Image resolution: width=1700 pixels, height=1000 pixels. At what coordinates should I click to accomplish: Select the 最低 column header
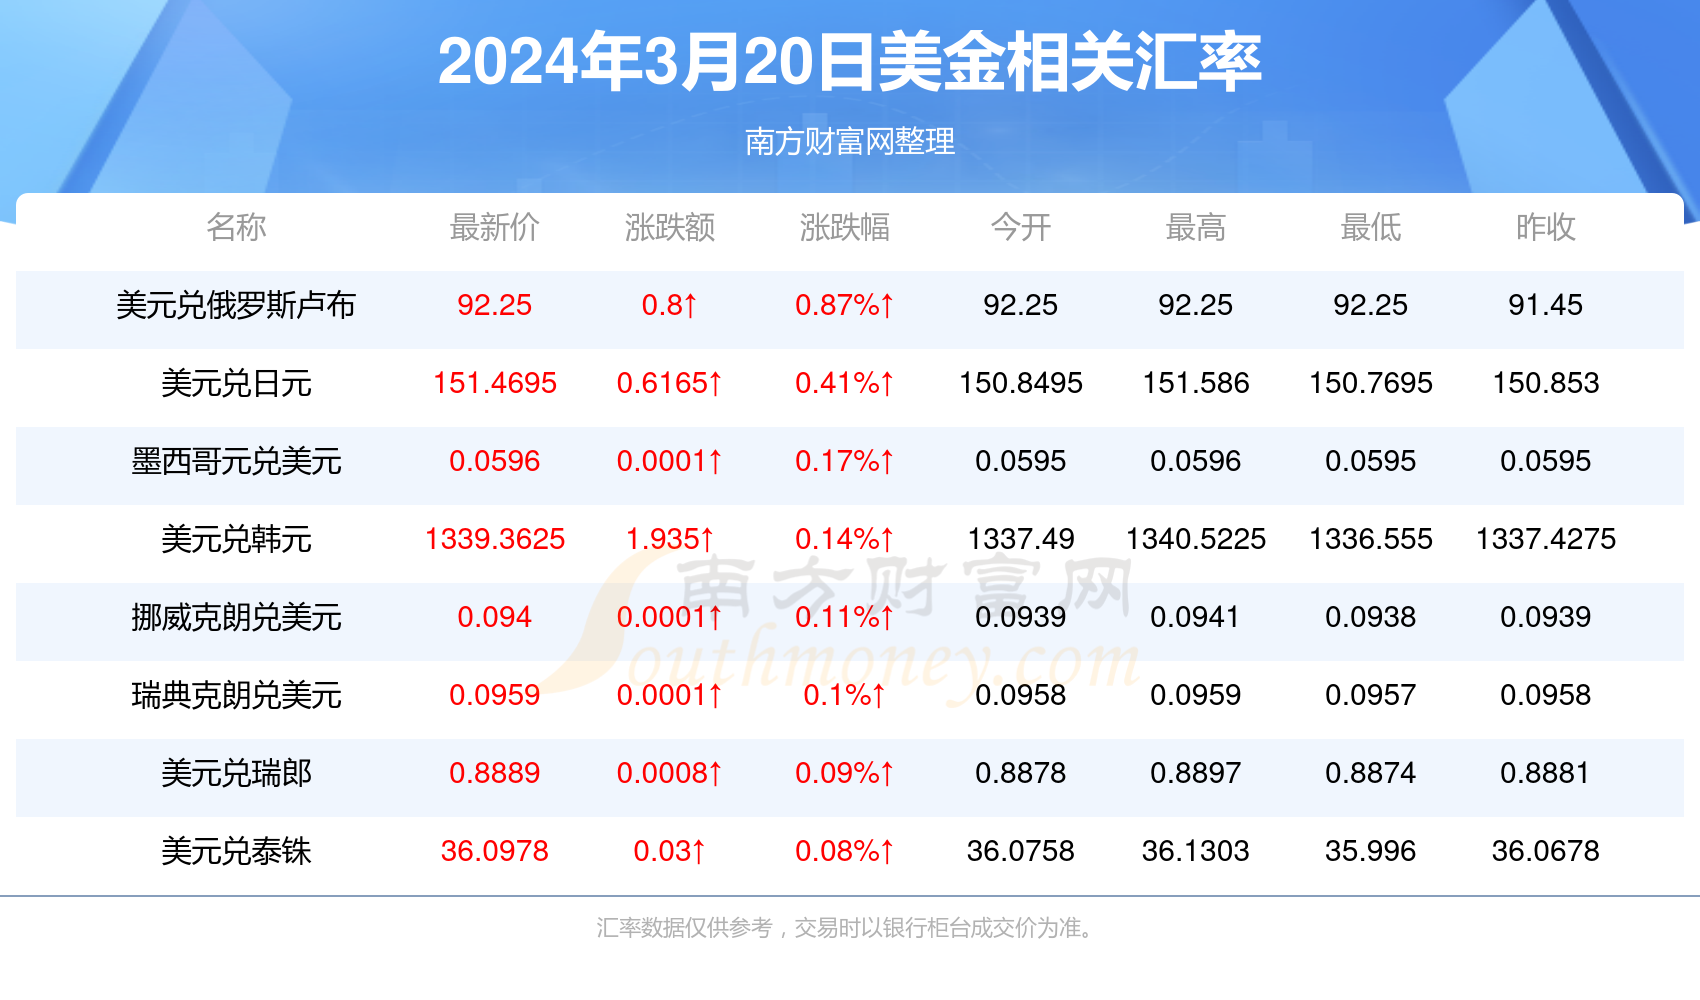tap(1370, 227)
